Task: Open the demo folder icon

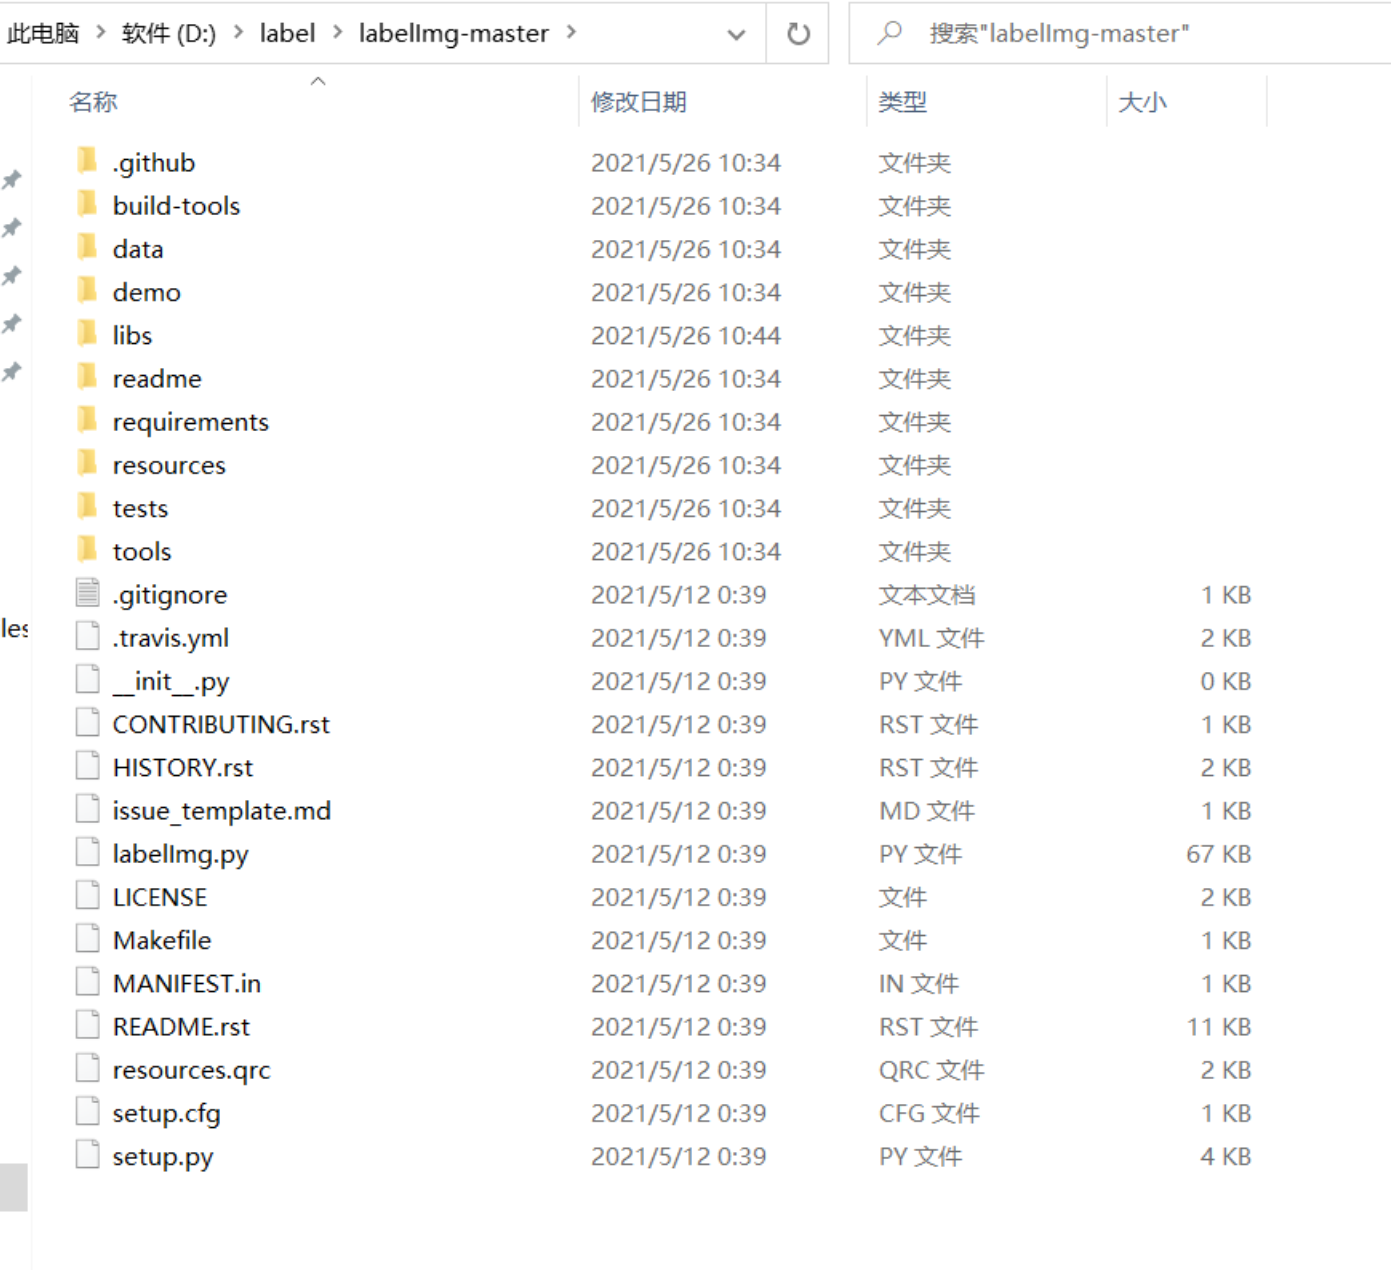Action: pos(87,290)
